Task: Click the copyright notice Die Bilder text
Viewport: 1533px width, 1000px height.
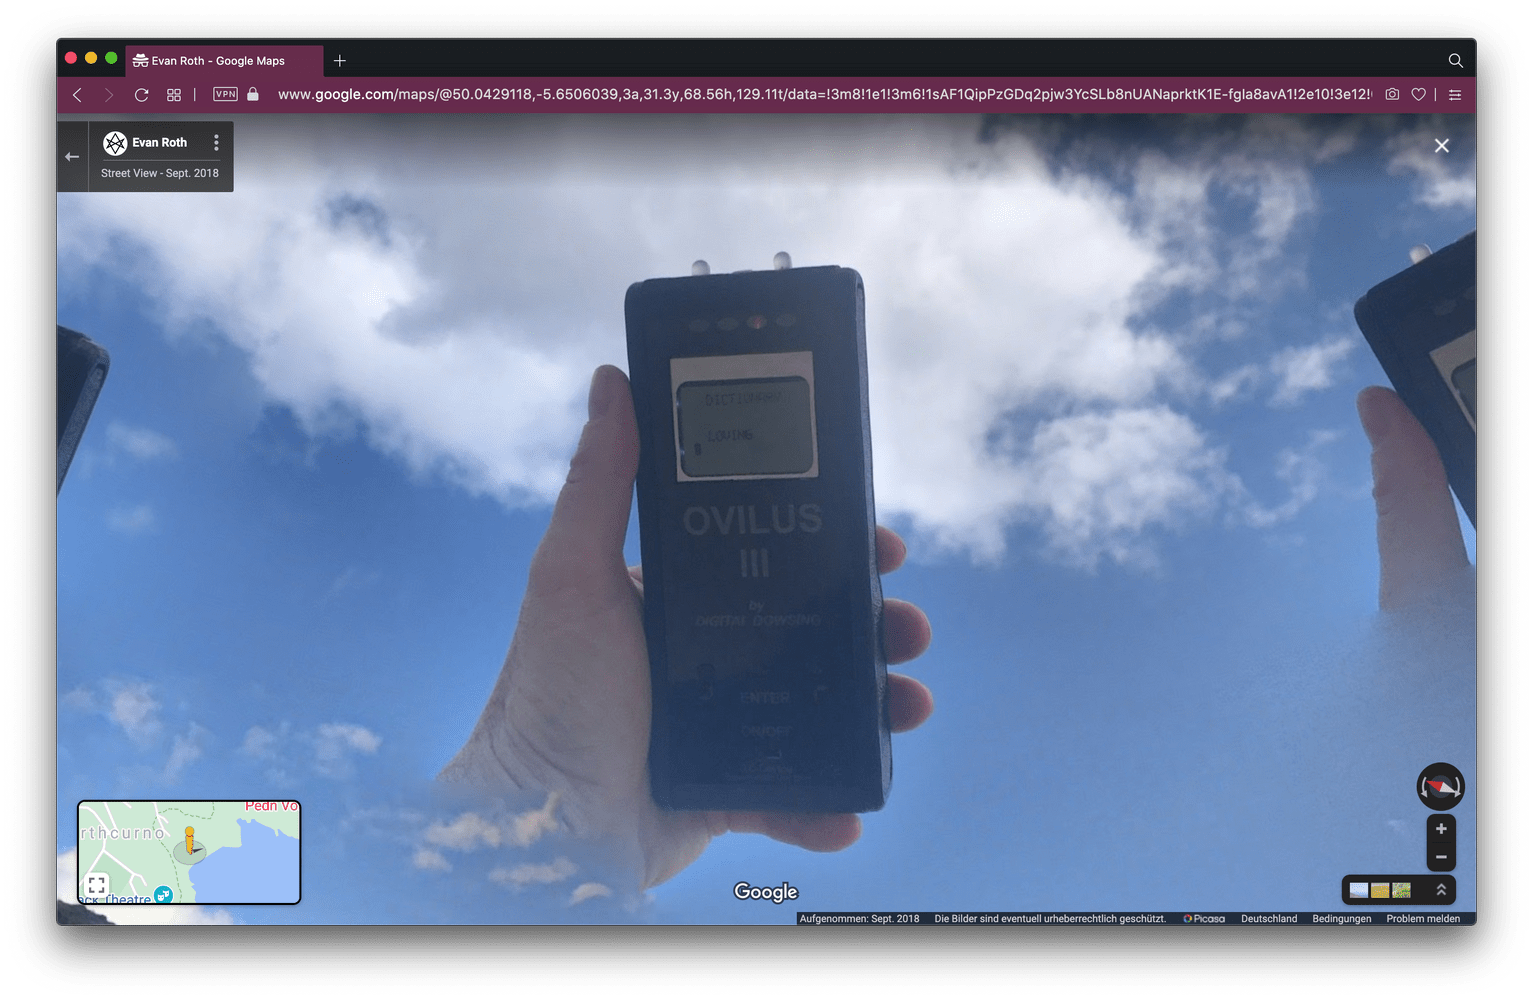Action: 1050,918
